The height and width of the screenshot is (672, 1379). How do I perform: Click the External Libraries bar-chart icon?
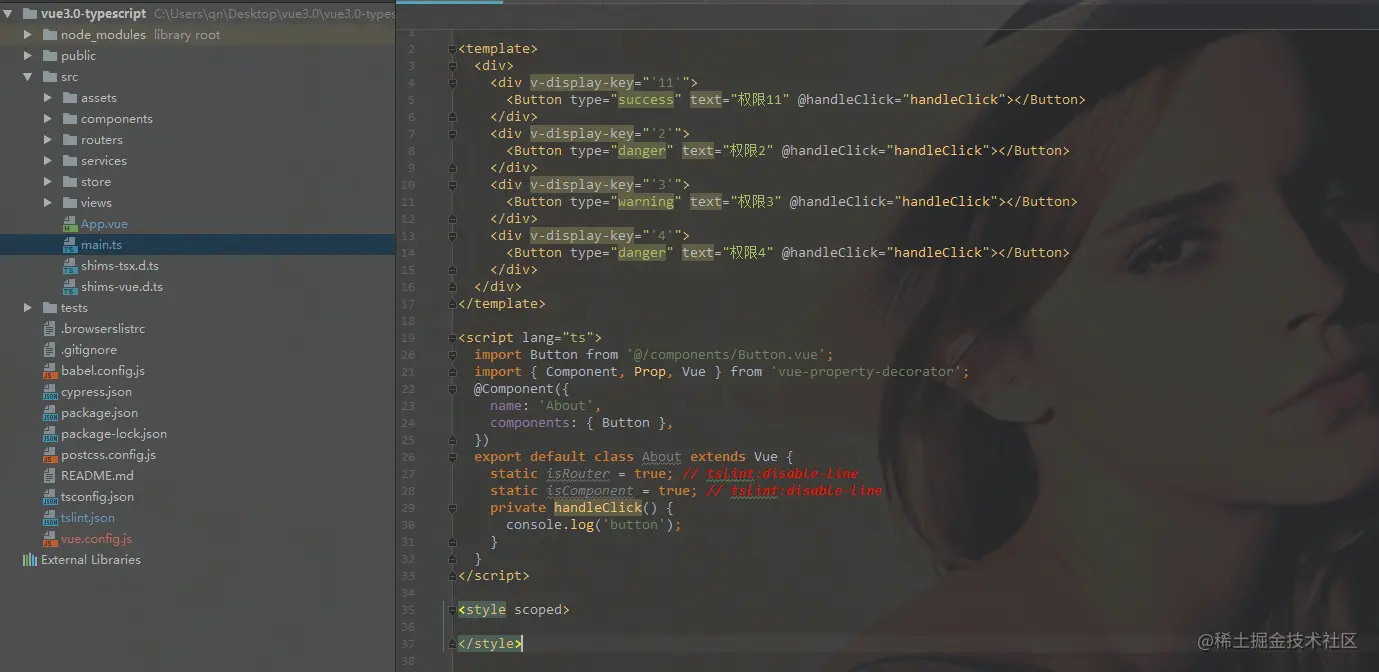(x=30, y=560)
